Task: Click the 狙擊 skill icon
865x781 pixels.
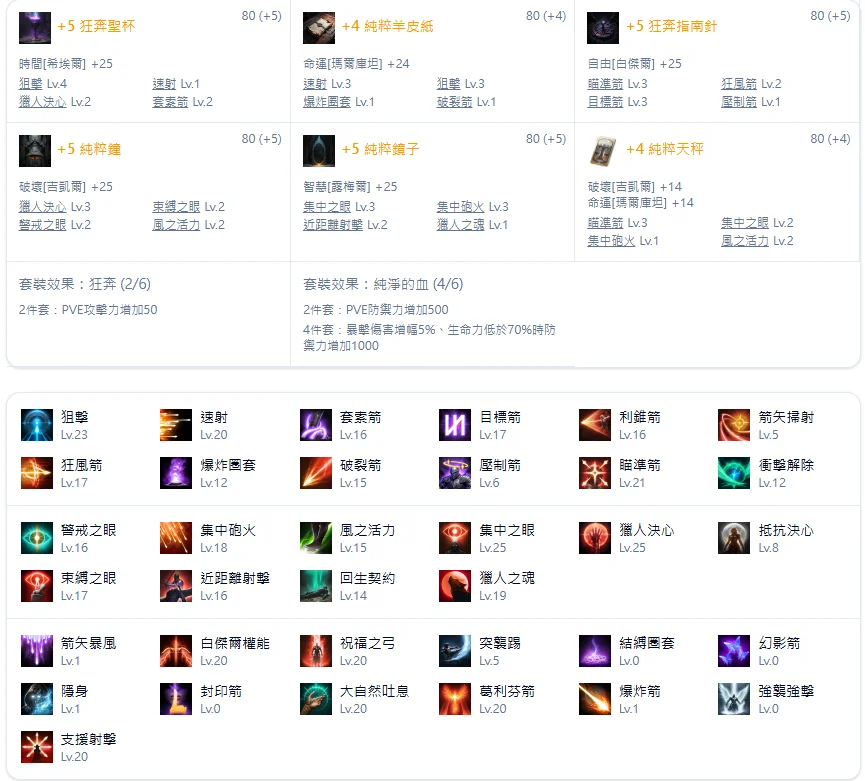Action: click(36, 425)
